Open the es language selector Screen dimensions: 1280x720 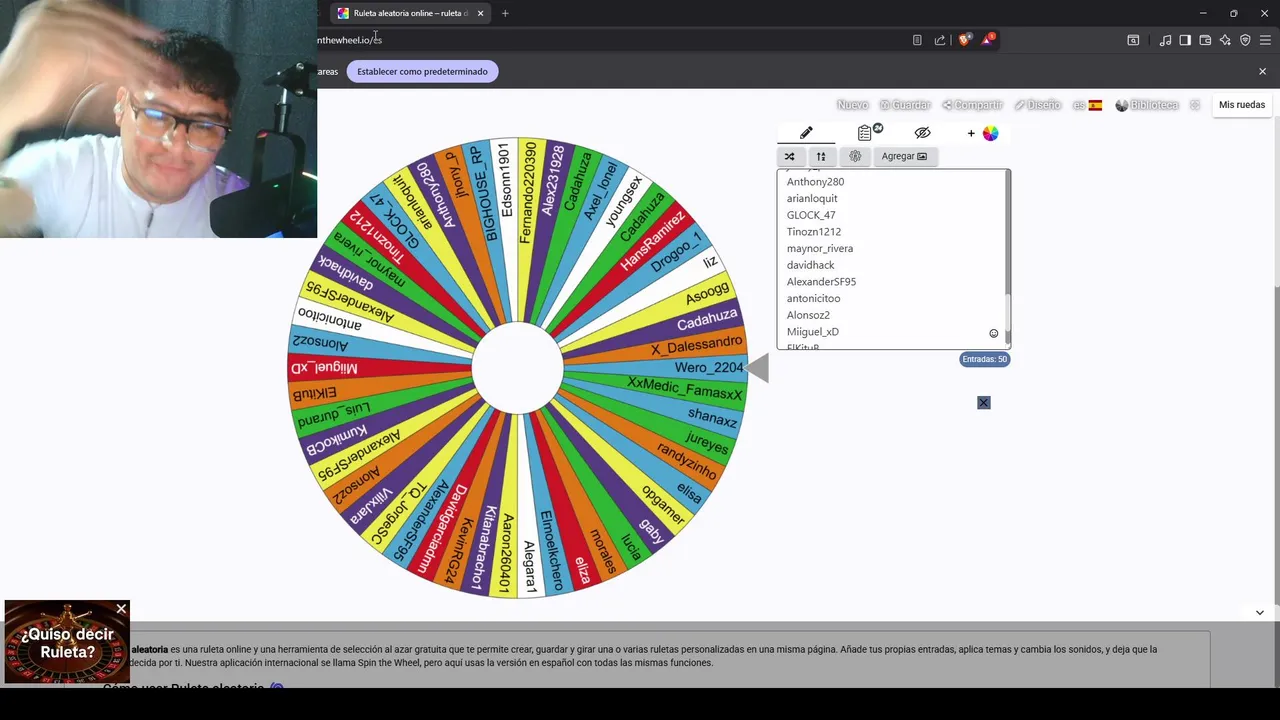[1087, 105]
